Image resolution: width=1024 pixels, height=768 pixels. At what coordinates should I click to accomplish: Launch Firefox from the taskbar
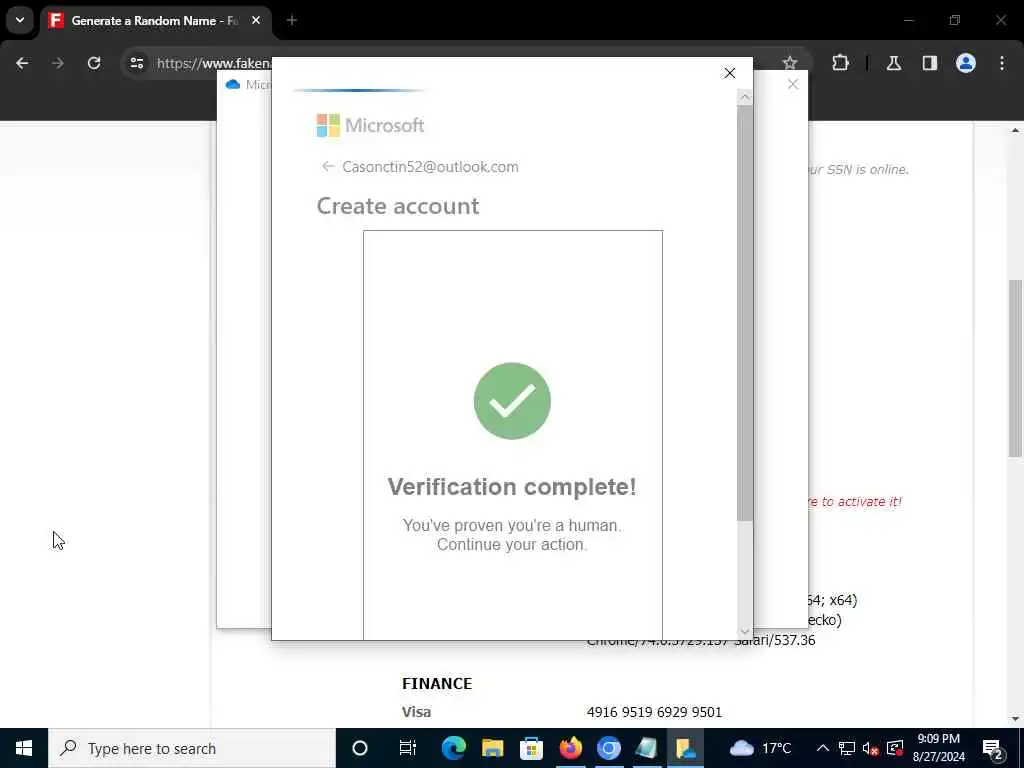[x=570, y=748]
